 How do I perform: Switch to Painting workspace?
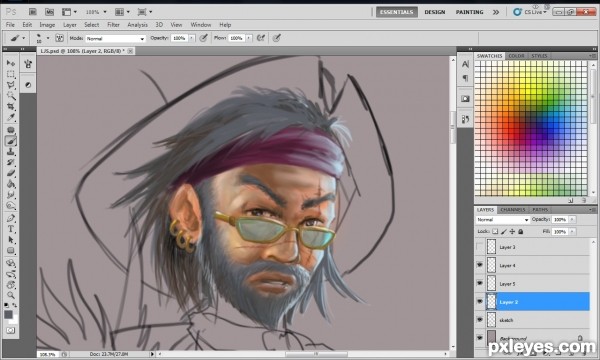(x=469, y=12)
